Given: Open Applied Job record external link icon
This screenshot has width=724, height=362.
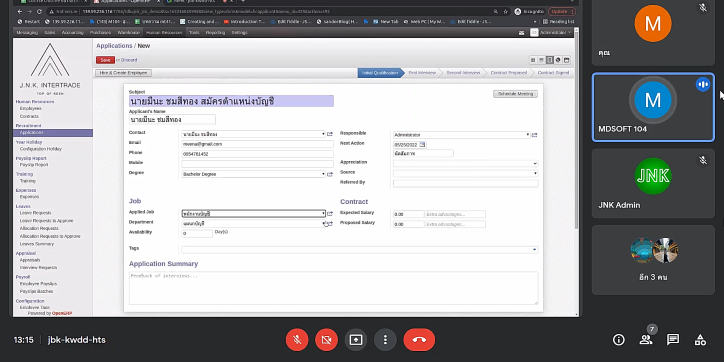Looking at the screenshot, I should point(330,214).
